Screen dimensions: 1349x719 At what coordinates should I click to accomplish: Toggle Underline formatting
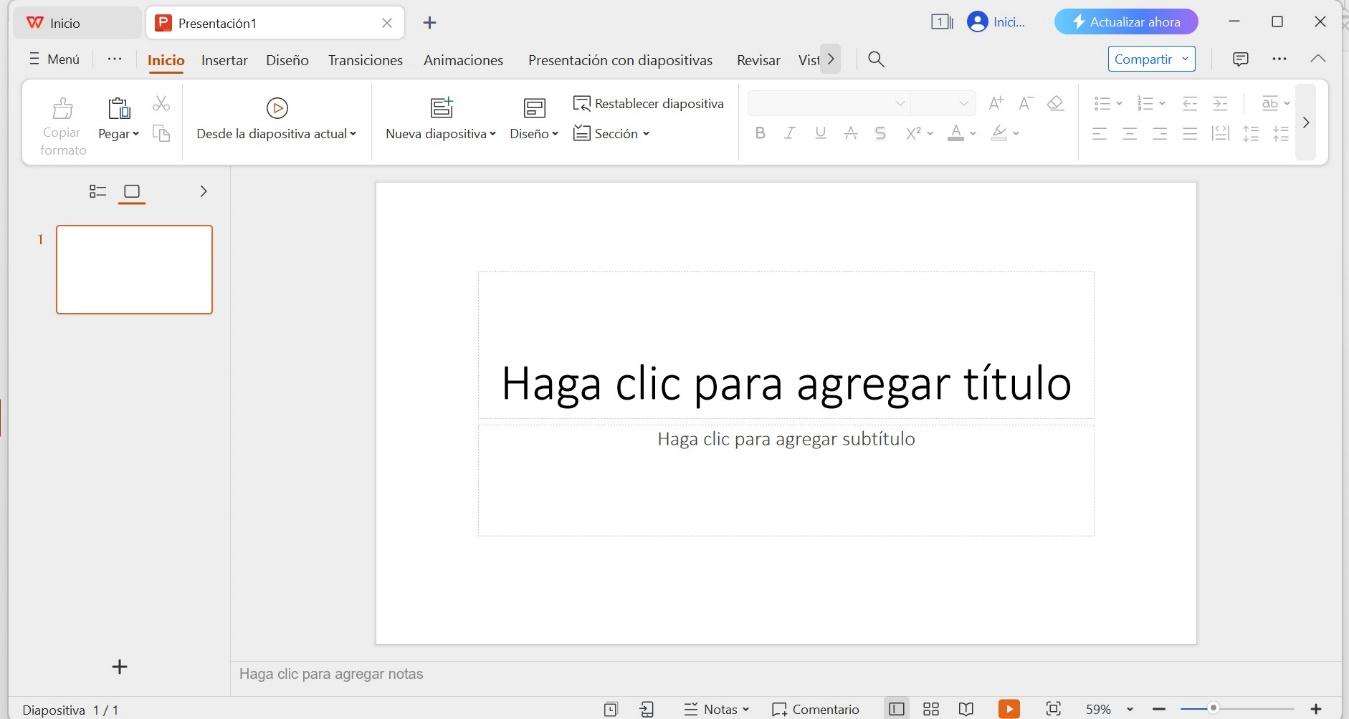(820, 132)
